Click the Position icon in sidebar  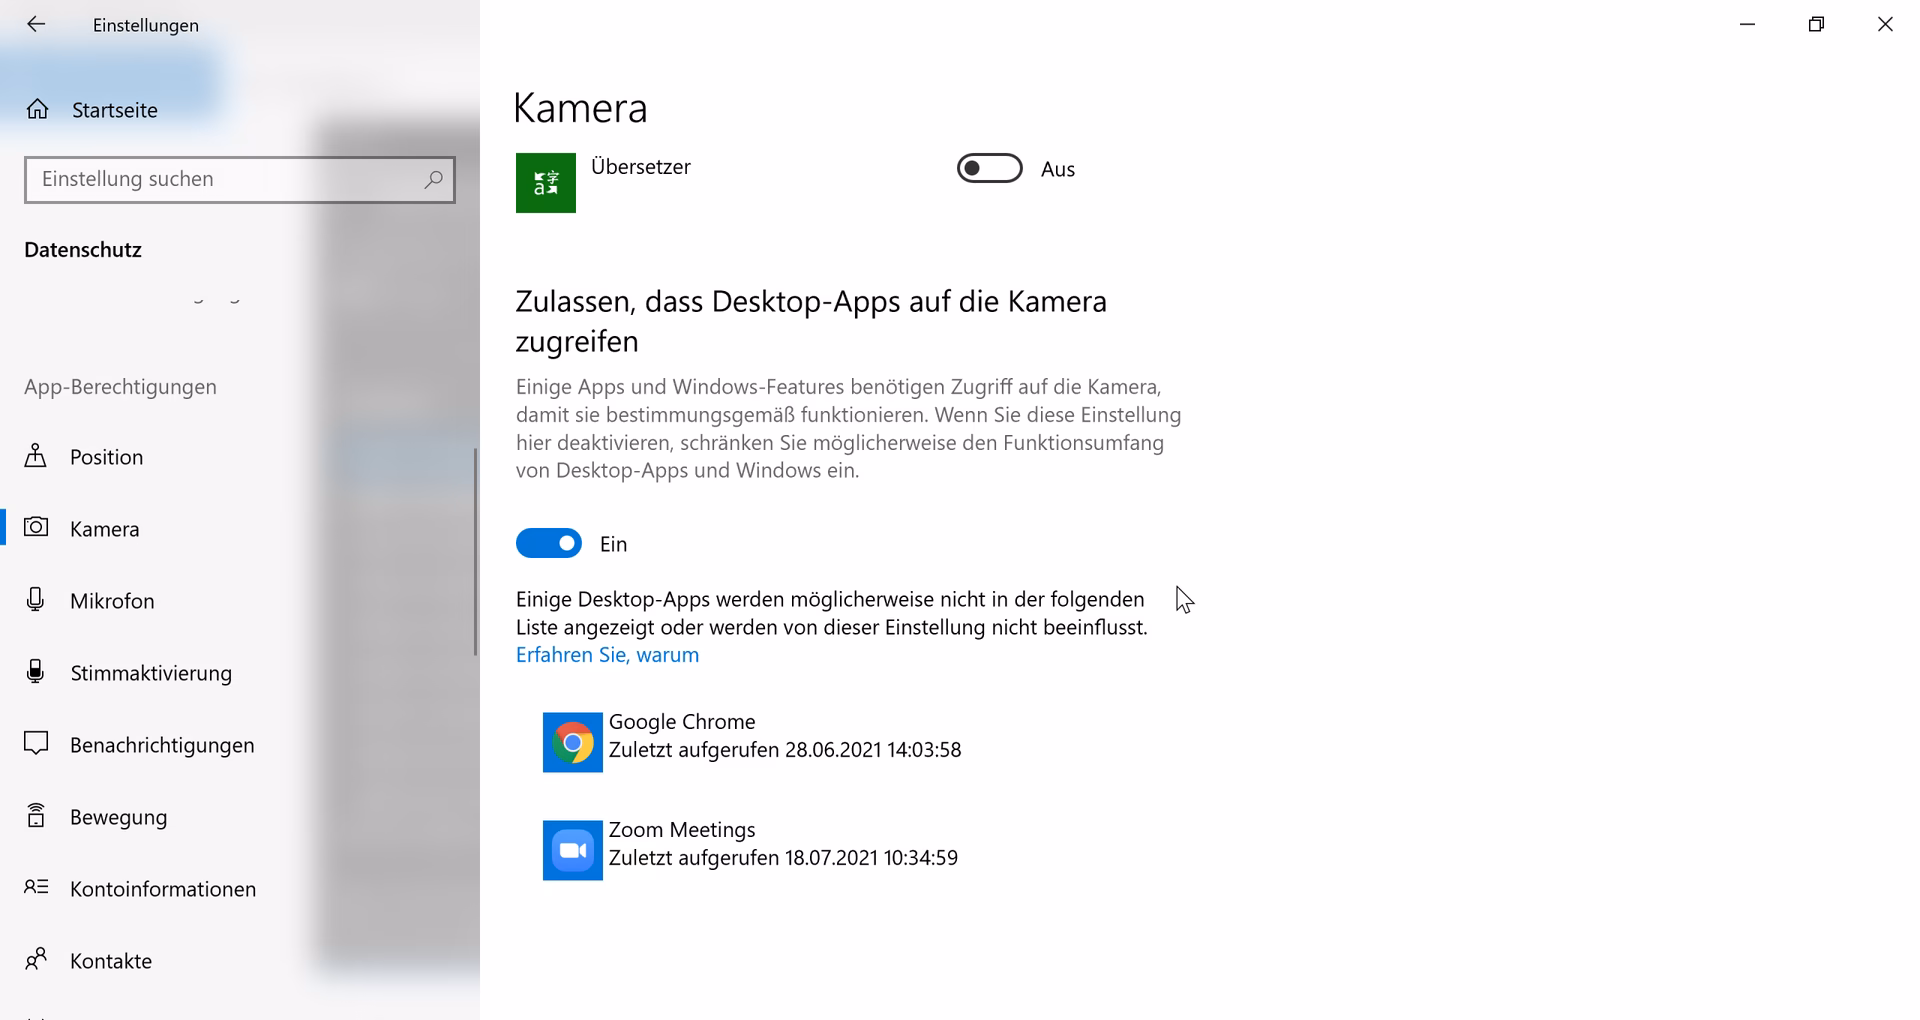(x=36, y=456)
